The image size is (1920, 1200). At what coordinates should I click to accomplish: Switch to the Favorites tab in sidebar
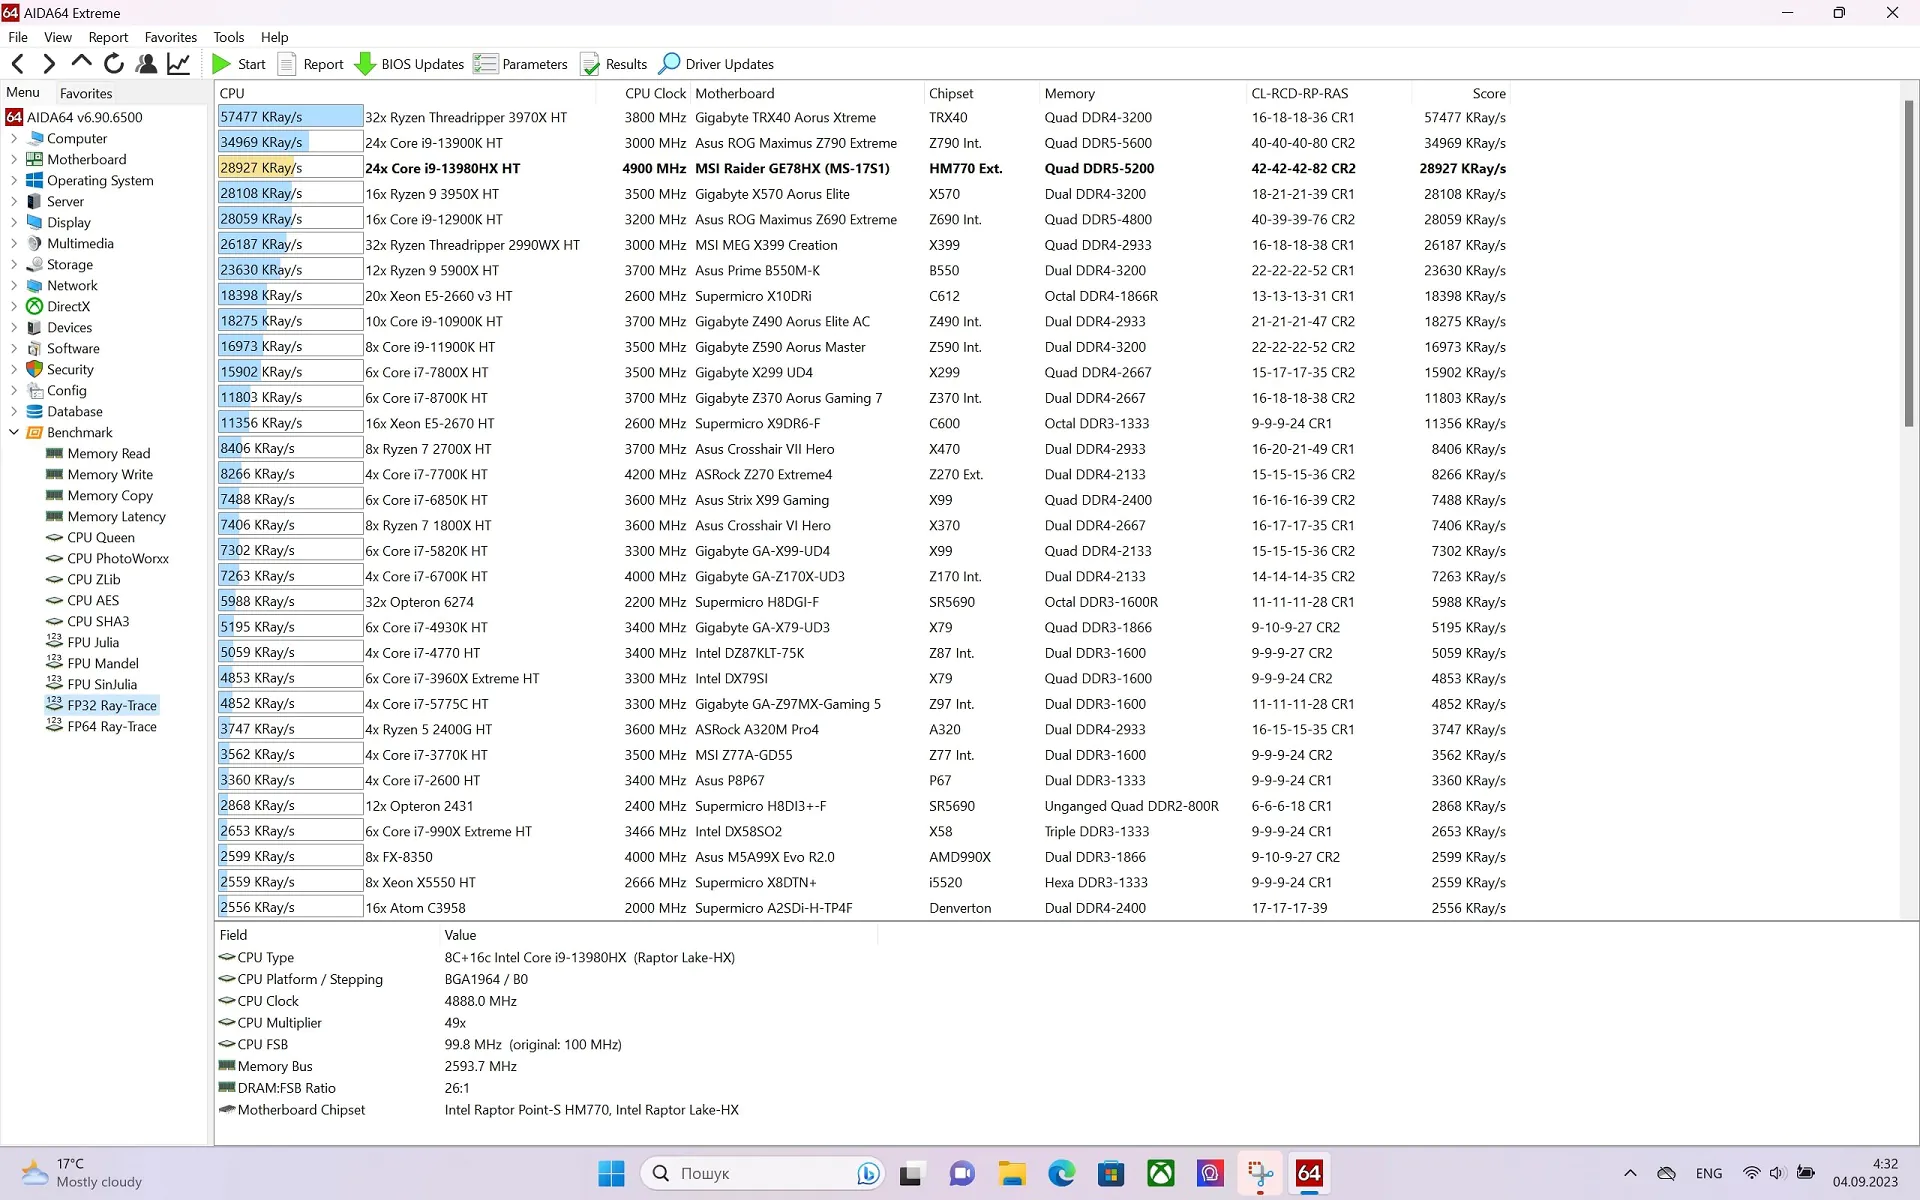click(86, 93)
